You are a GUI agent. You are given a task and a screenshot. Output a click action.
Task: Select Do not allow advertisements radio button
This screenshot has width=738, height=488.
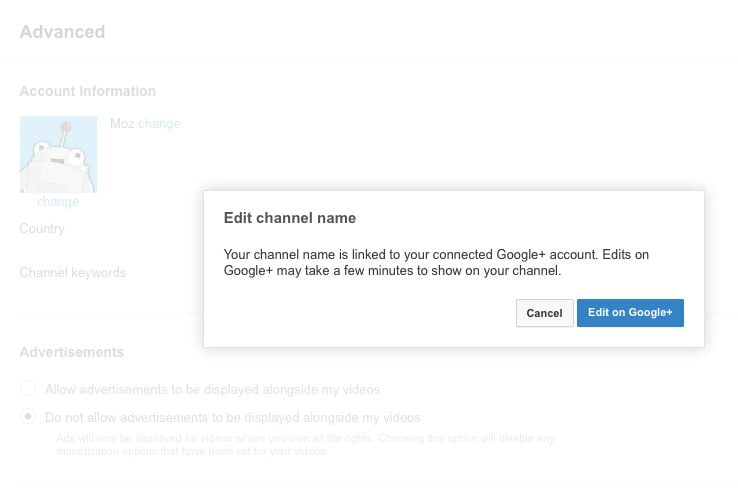(28, 416)
